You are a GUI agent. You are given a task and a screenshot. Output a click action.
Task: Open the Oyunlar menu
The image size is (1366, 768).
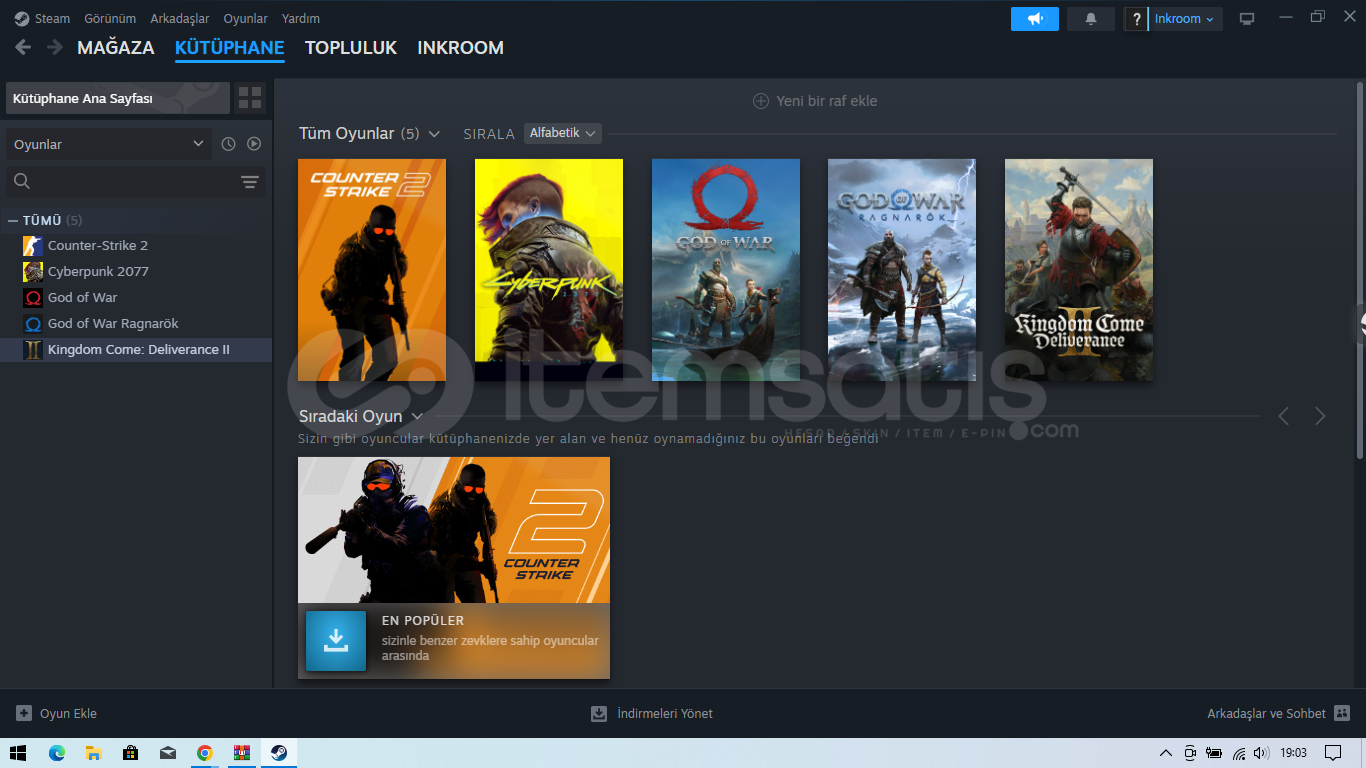coord(245,18)
